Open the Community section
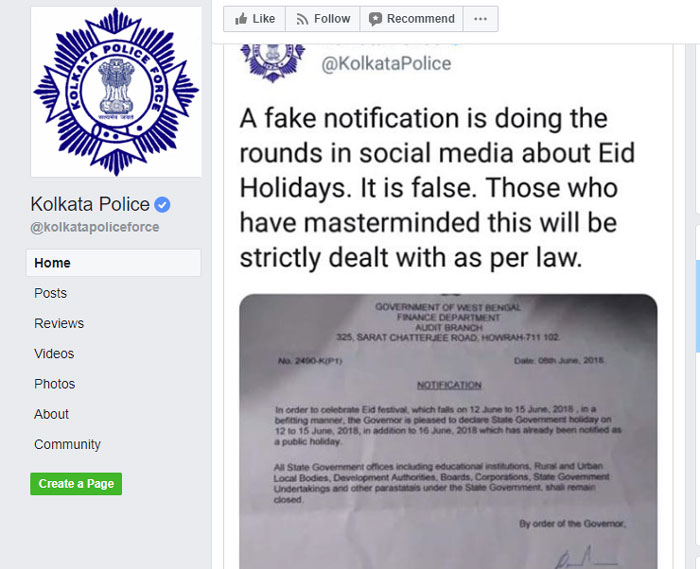 [67, 444]
